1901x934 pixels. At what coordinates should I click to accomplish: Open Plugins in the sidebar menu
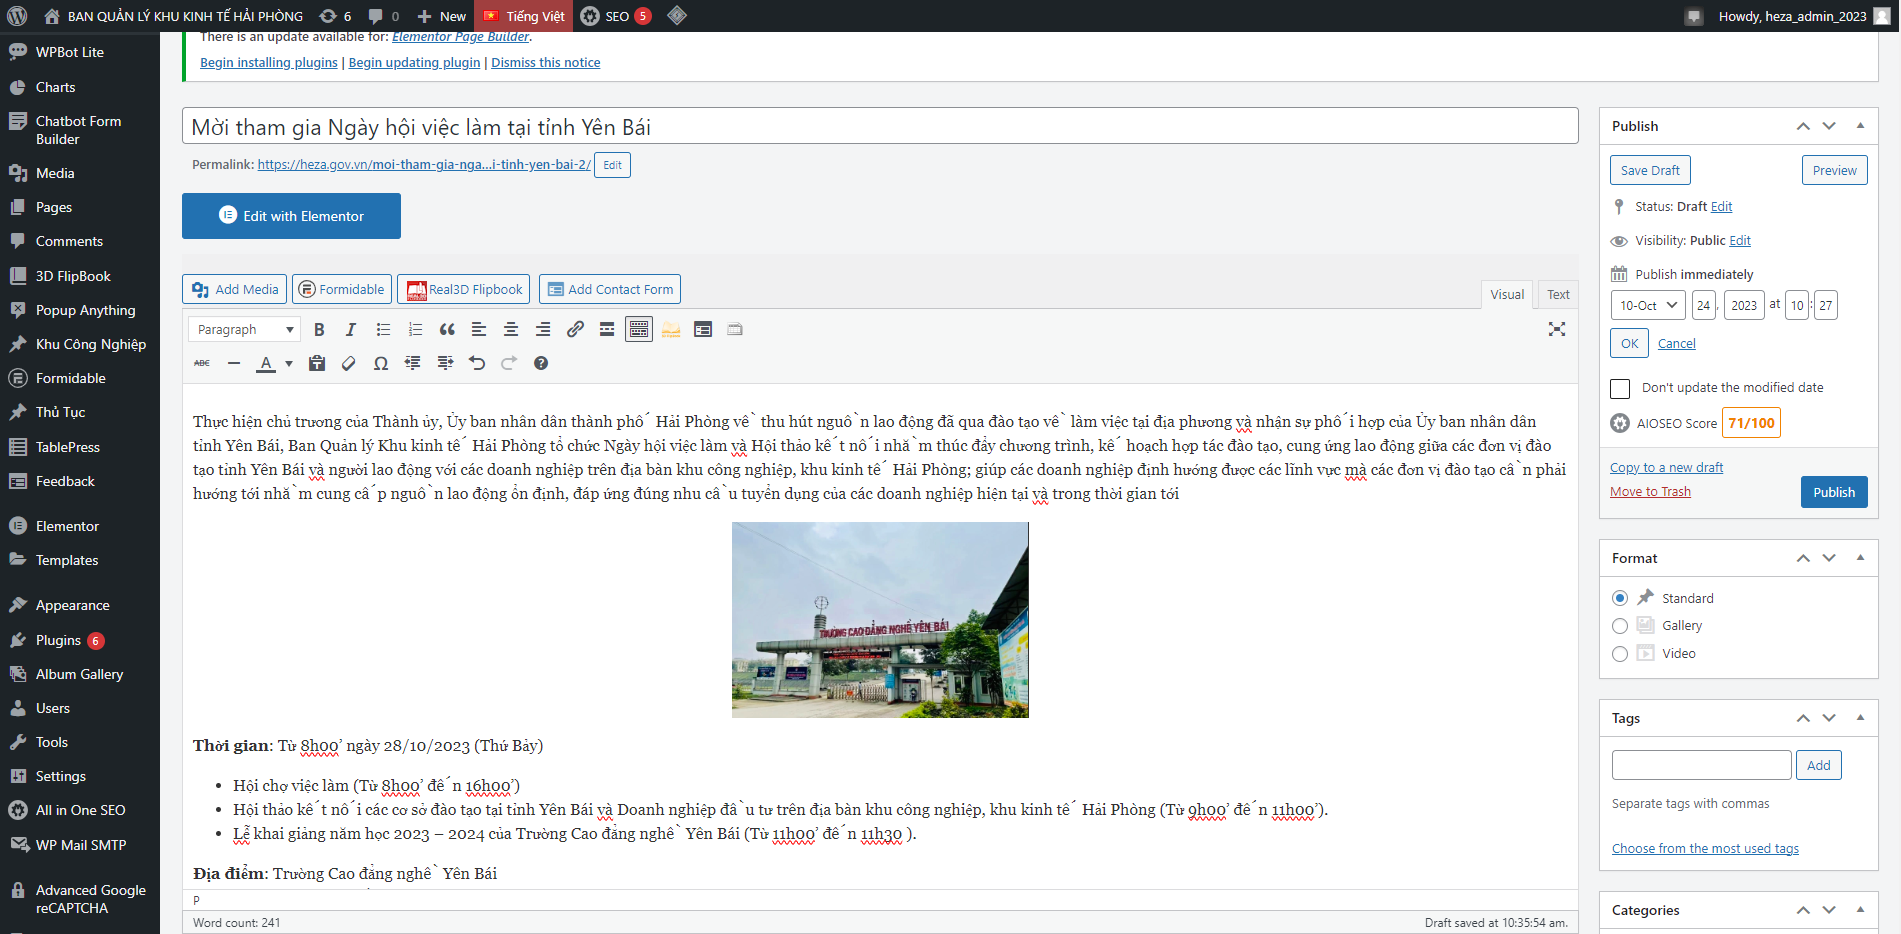tap(58, 640)
